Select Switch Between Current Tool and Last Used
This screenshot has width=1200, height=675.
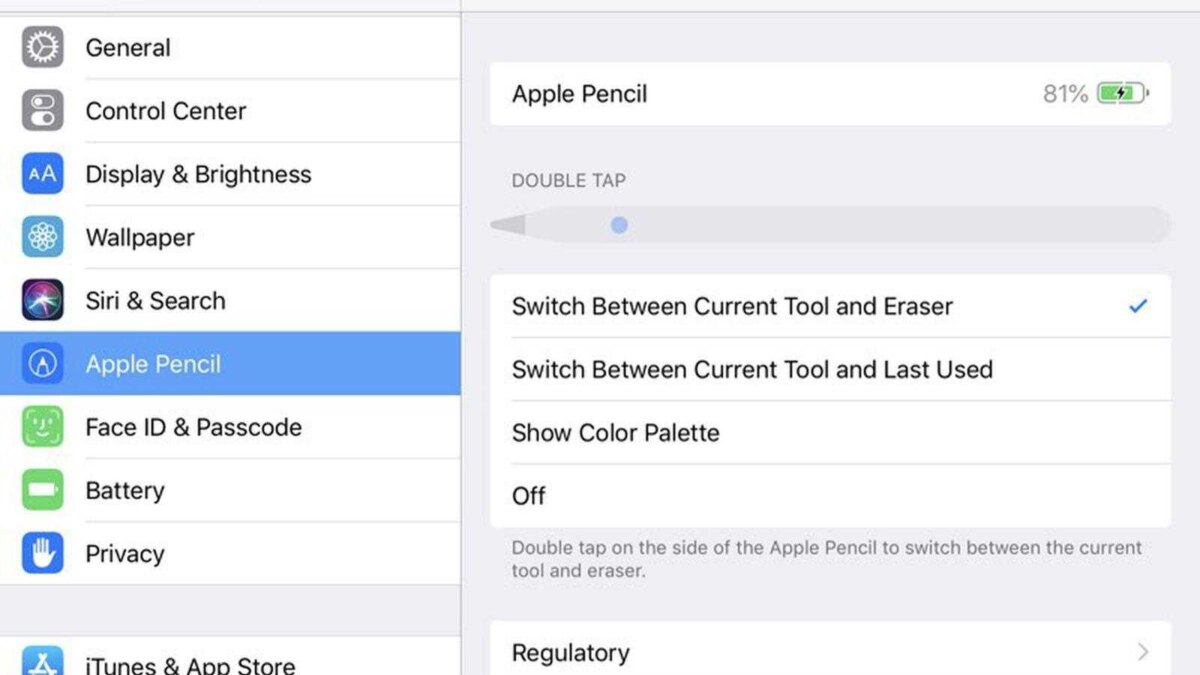pos(752,369)
